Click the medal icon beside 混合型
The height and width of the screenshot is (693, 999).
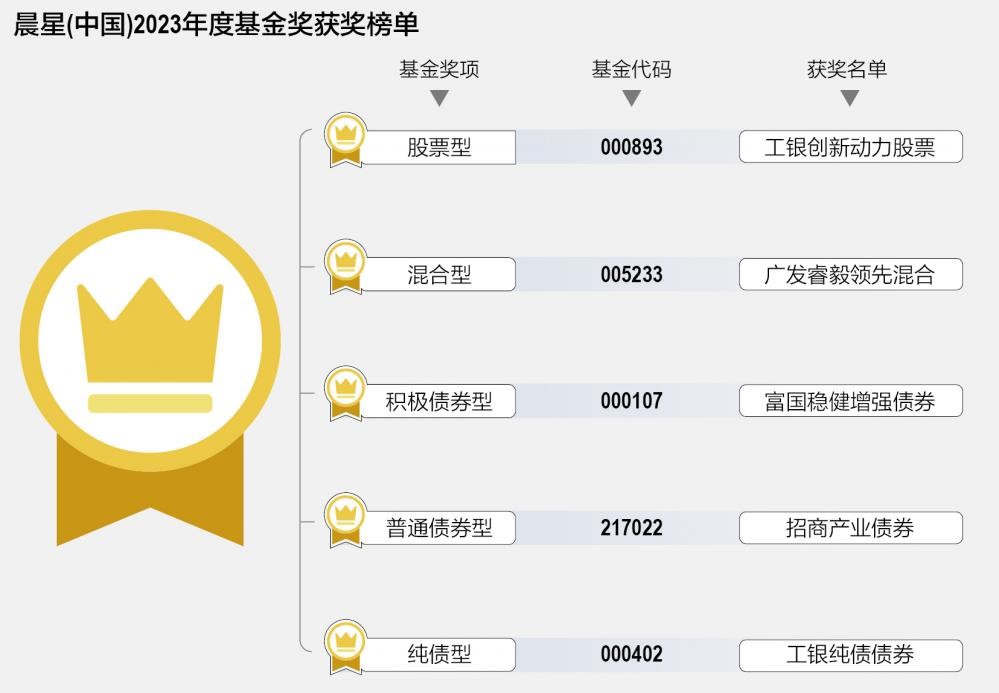[345, 267]
